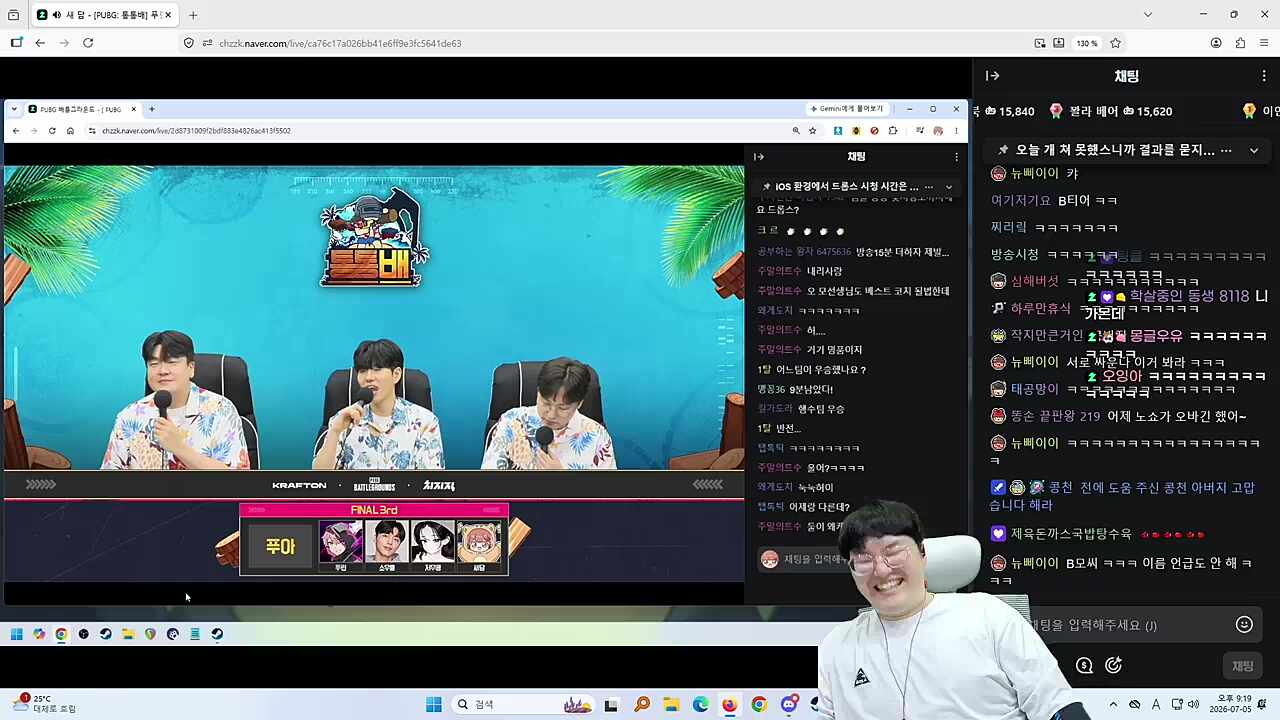This screenshot has height=720, width=1280.
Task: Click username 뉴빠이이 in the top chat message
Action: pyautogui.click(x=1034, y=173)
